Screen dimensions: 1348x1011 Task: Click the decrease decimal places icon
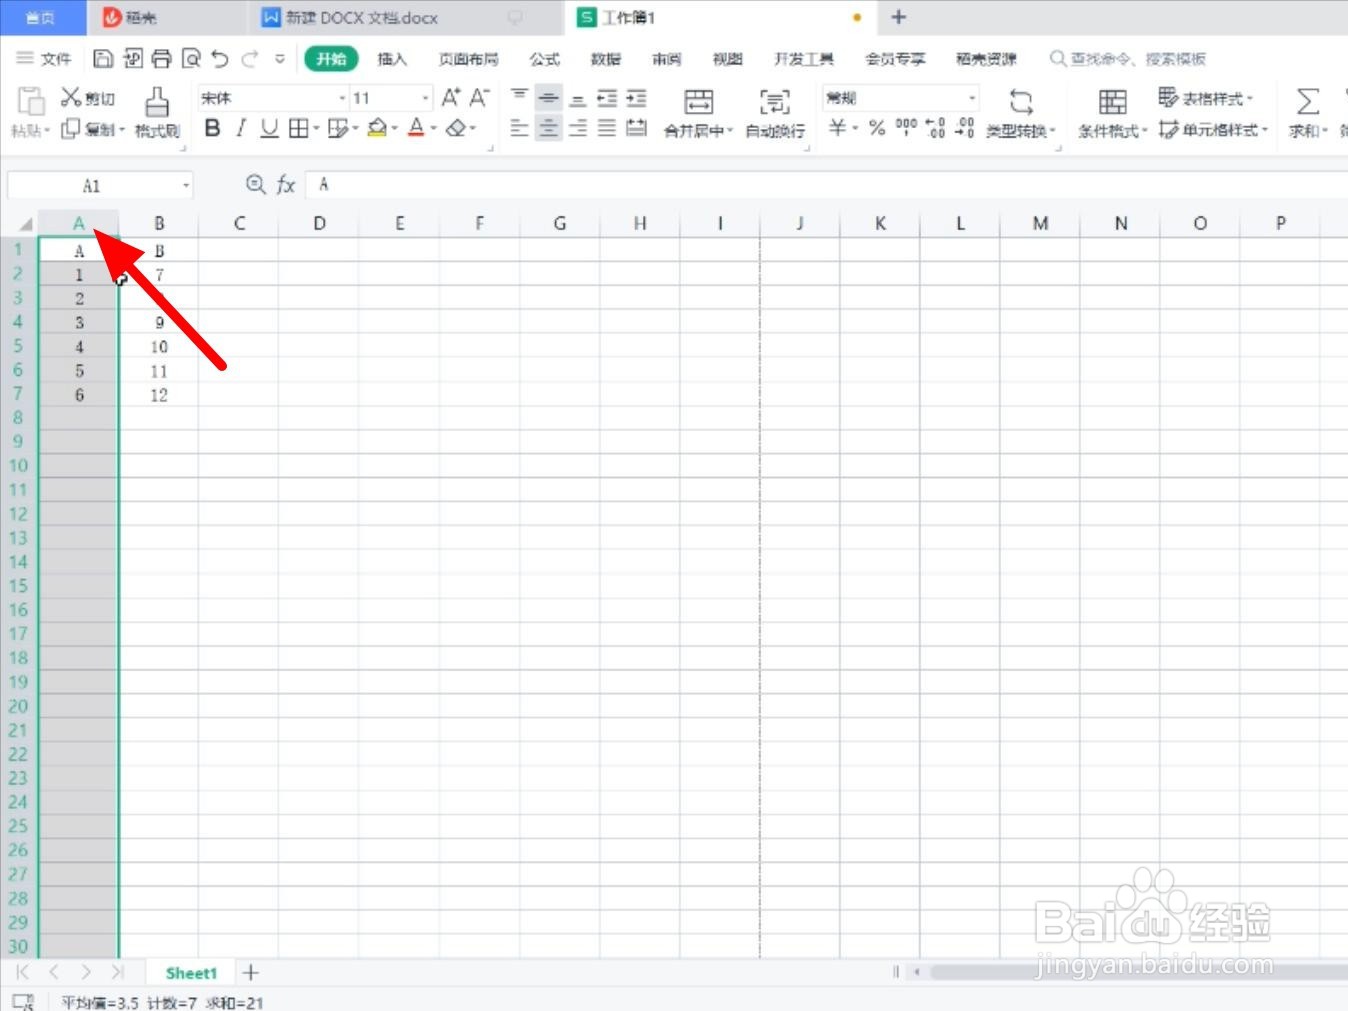pos(964,127)
